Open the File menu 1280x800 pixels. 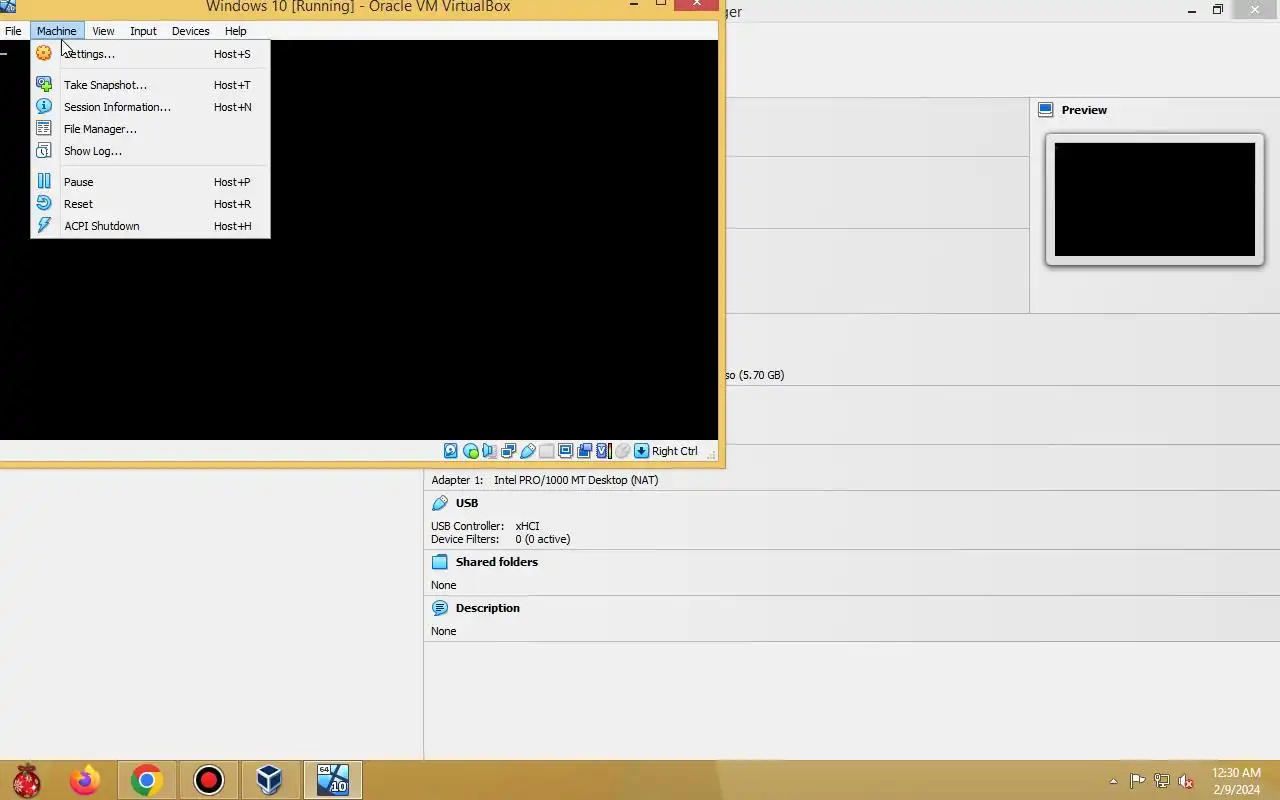coord(13,31)
